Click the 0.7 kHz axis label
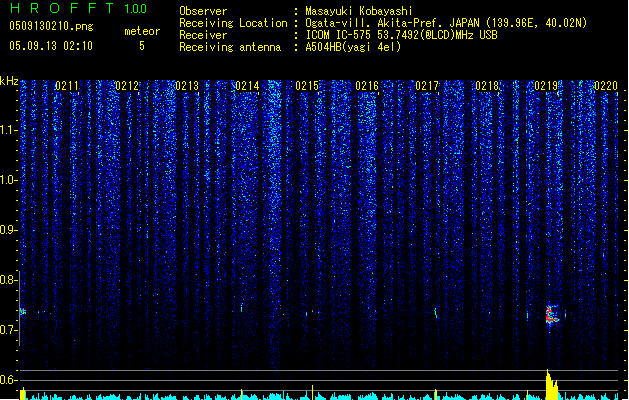629x400 pixels. [9, 330]
